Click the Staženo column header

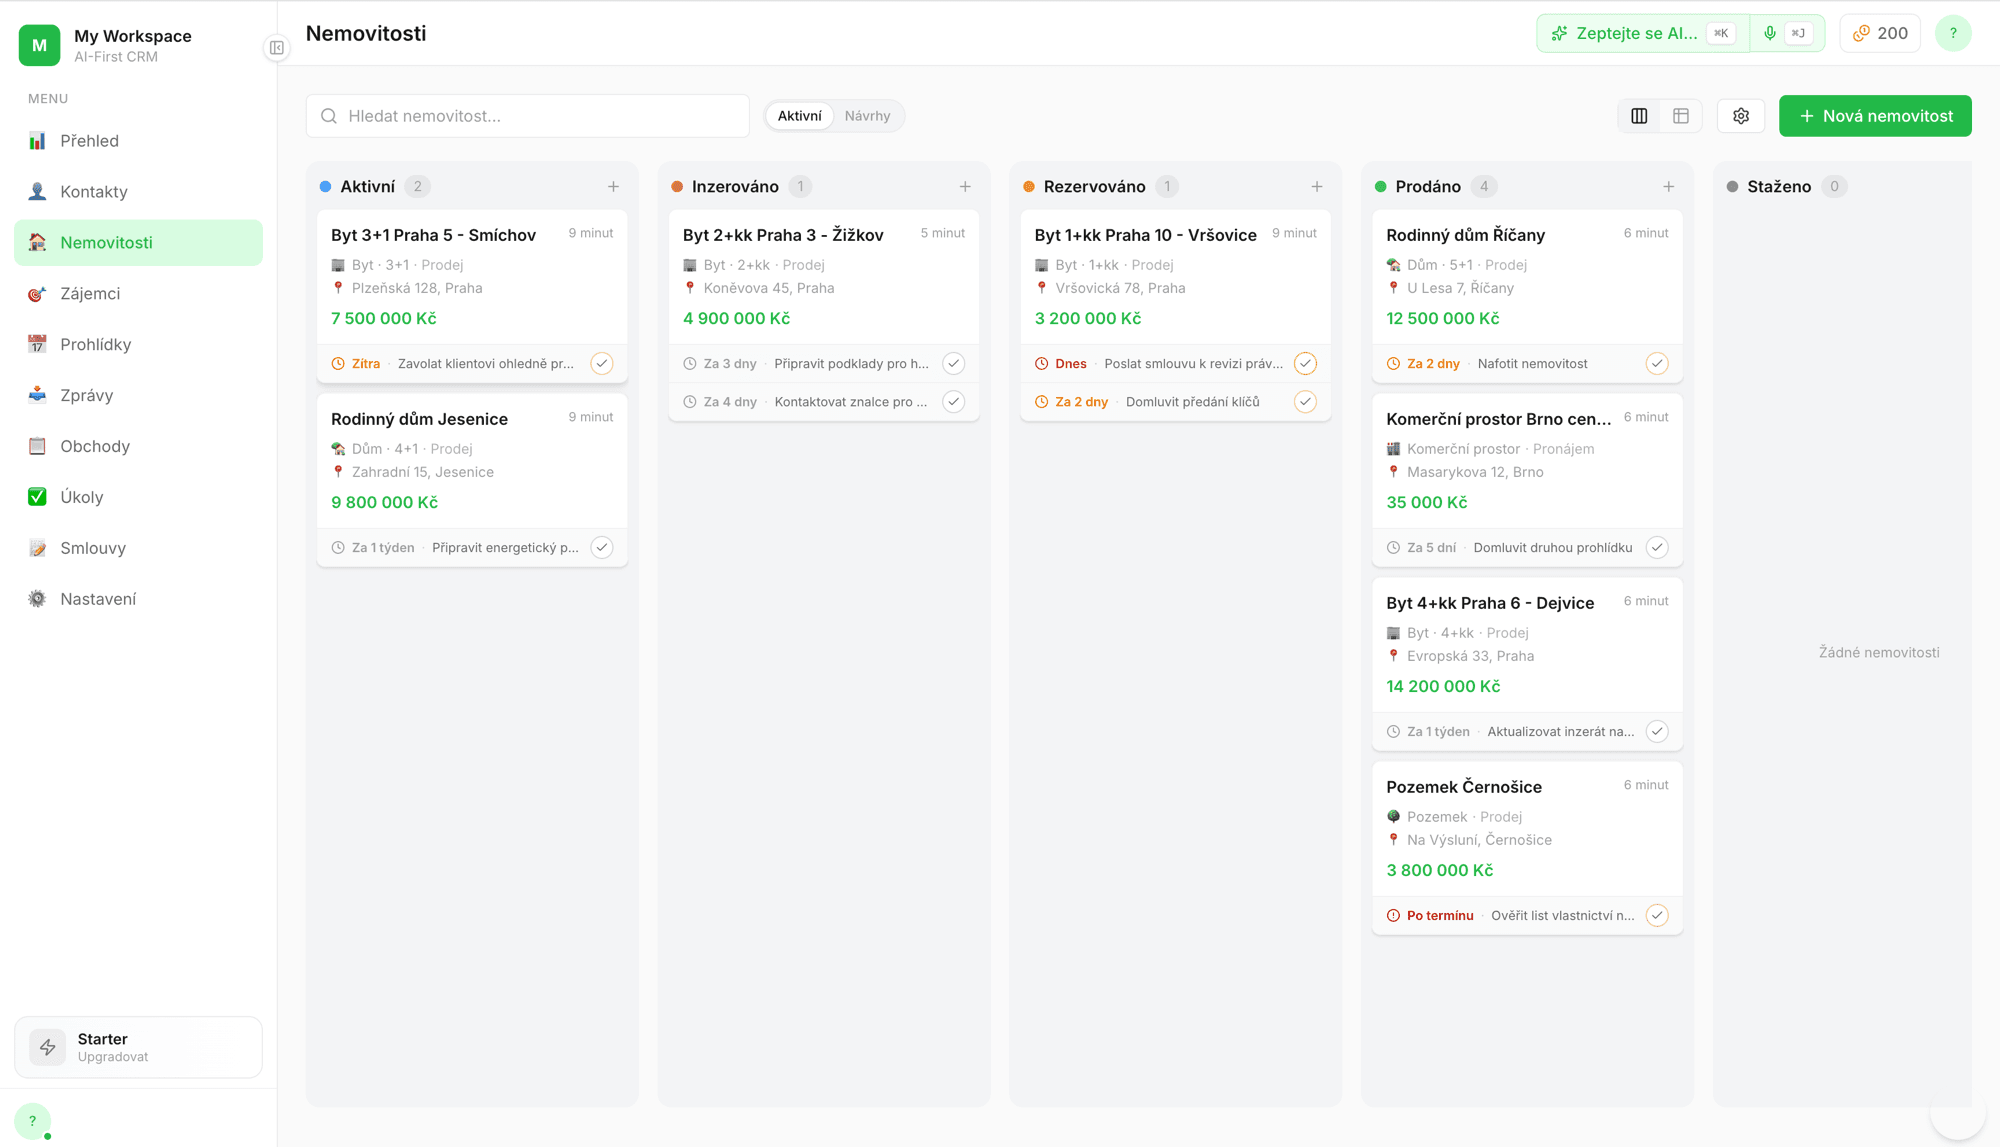(x=1779, y=187)
